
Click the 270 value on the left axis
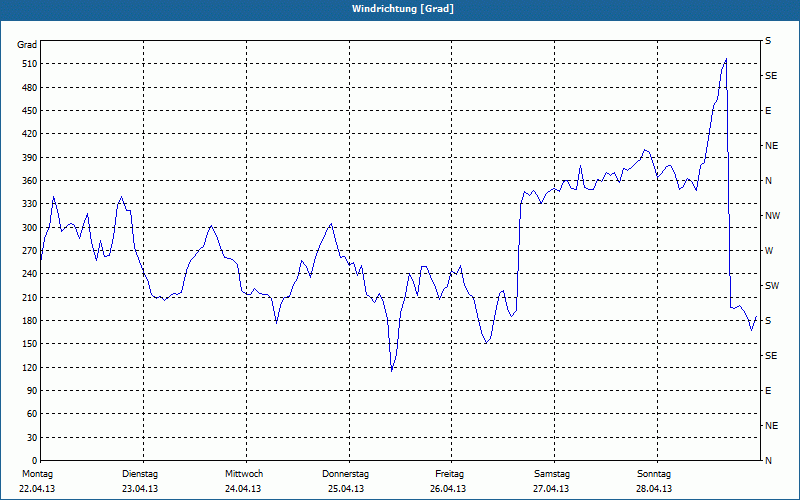point(30,251)
